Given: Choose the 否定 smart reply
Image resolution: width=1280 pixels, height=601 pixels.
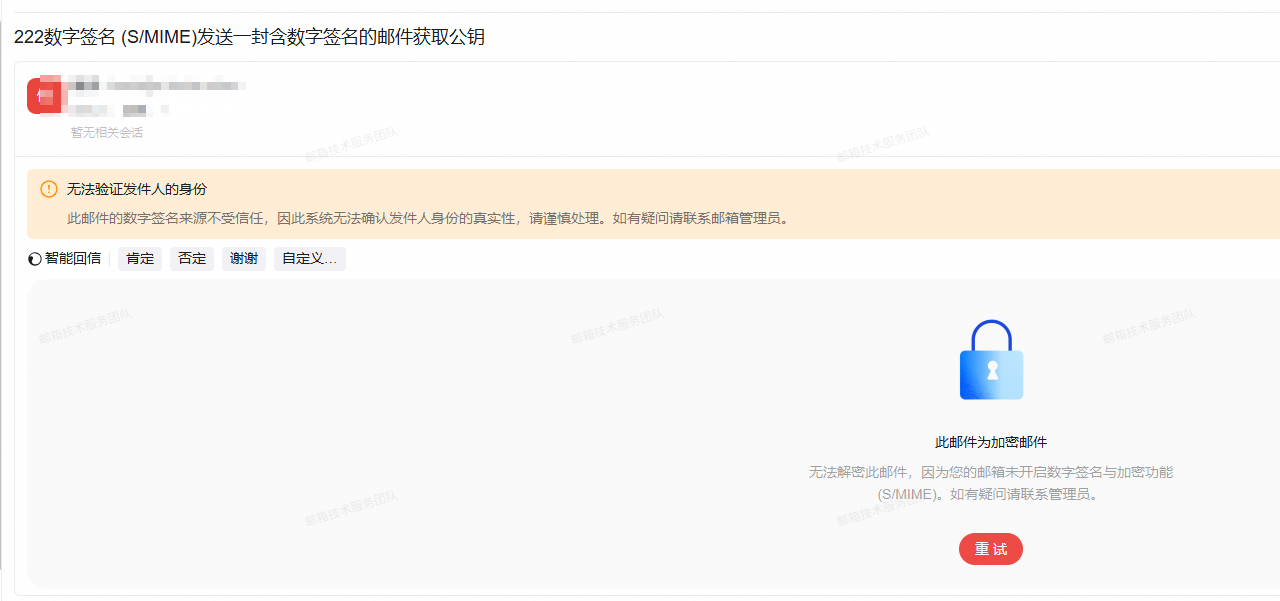Looking at the screenshot, I should (192, 259).
